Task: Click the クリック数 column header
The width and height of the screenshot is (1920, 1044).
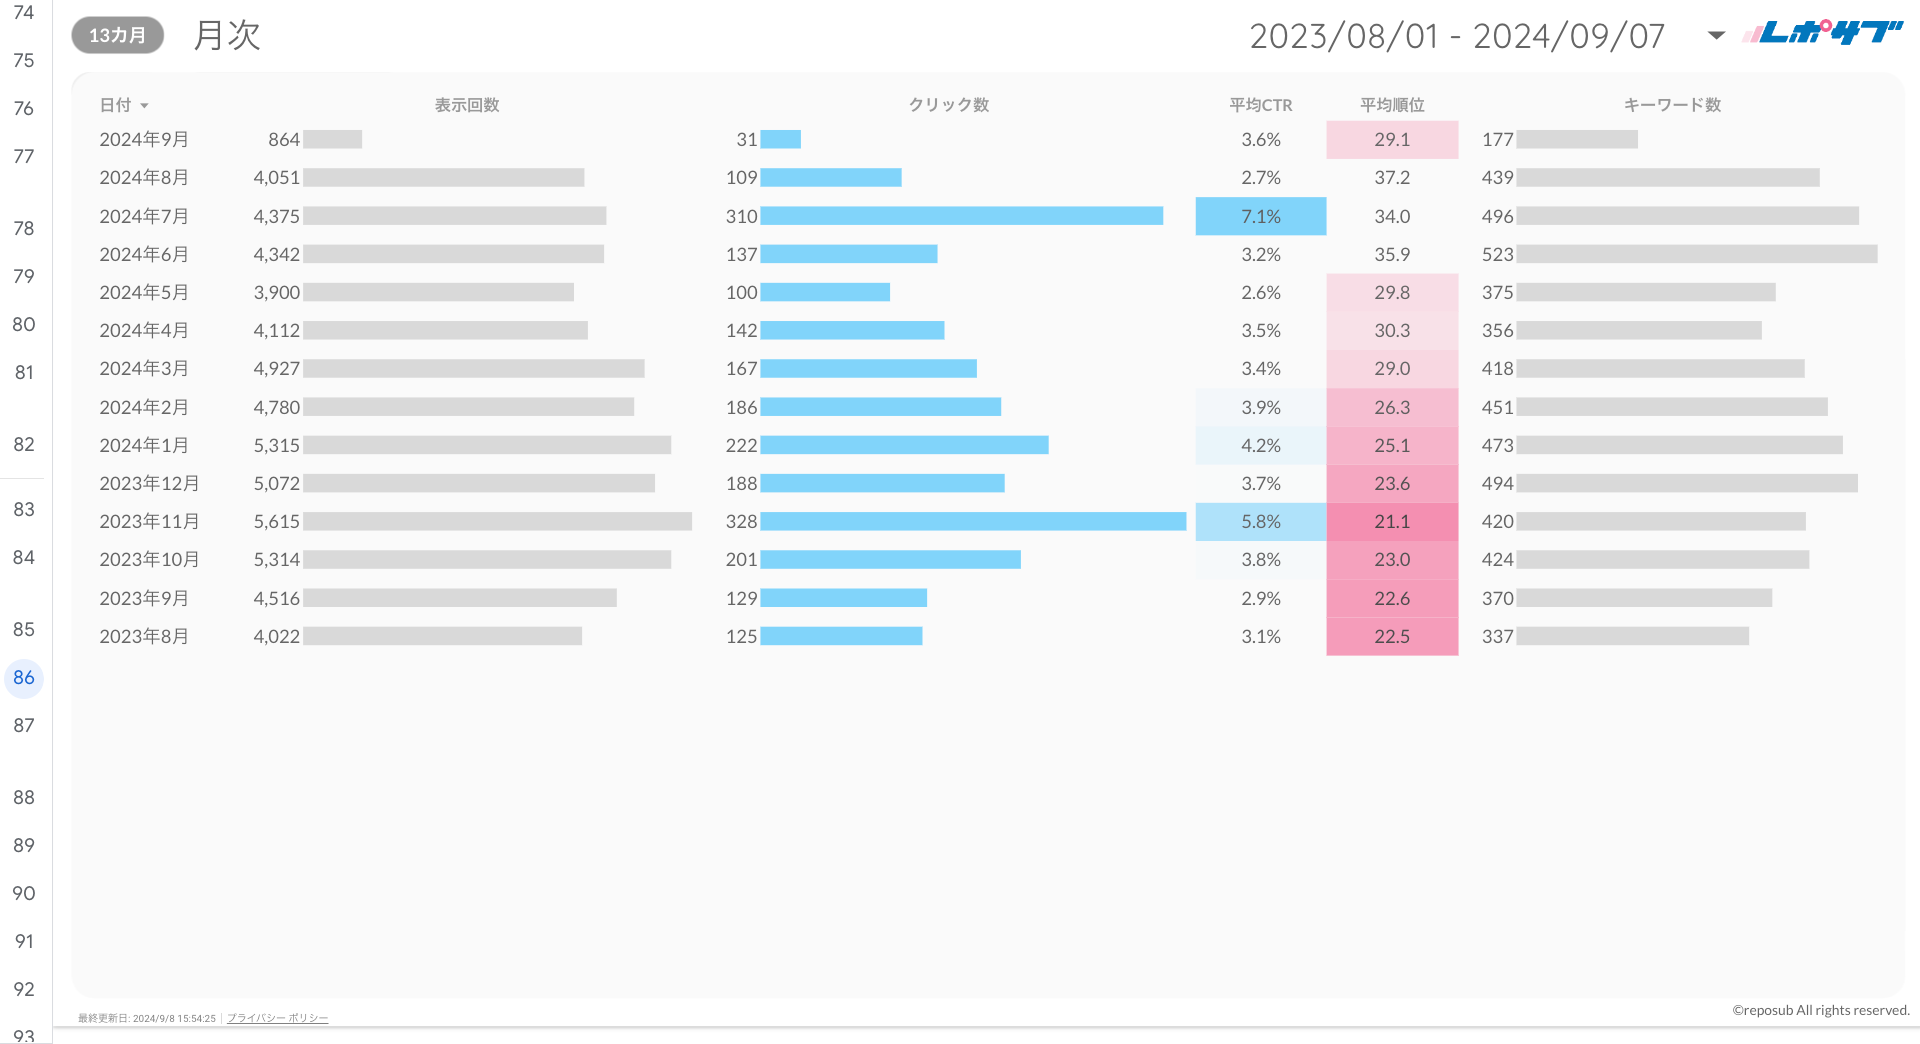Action: (948, 105)
